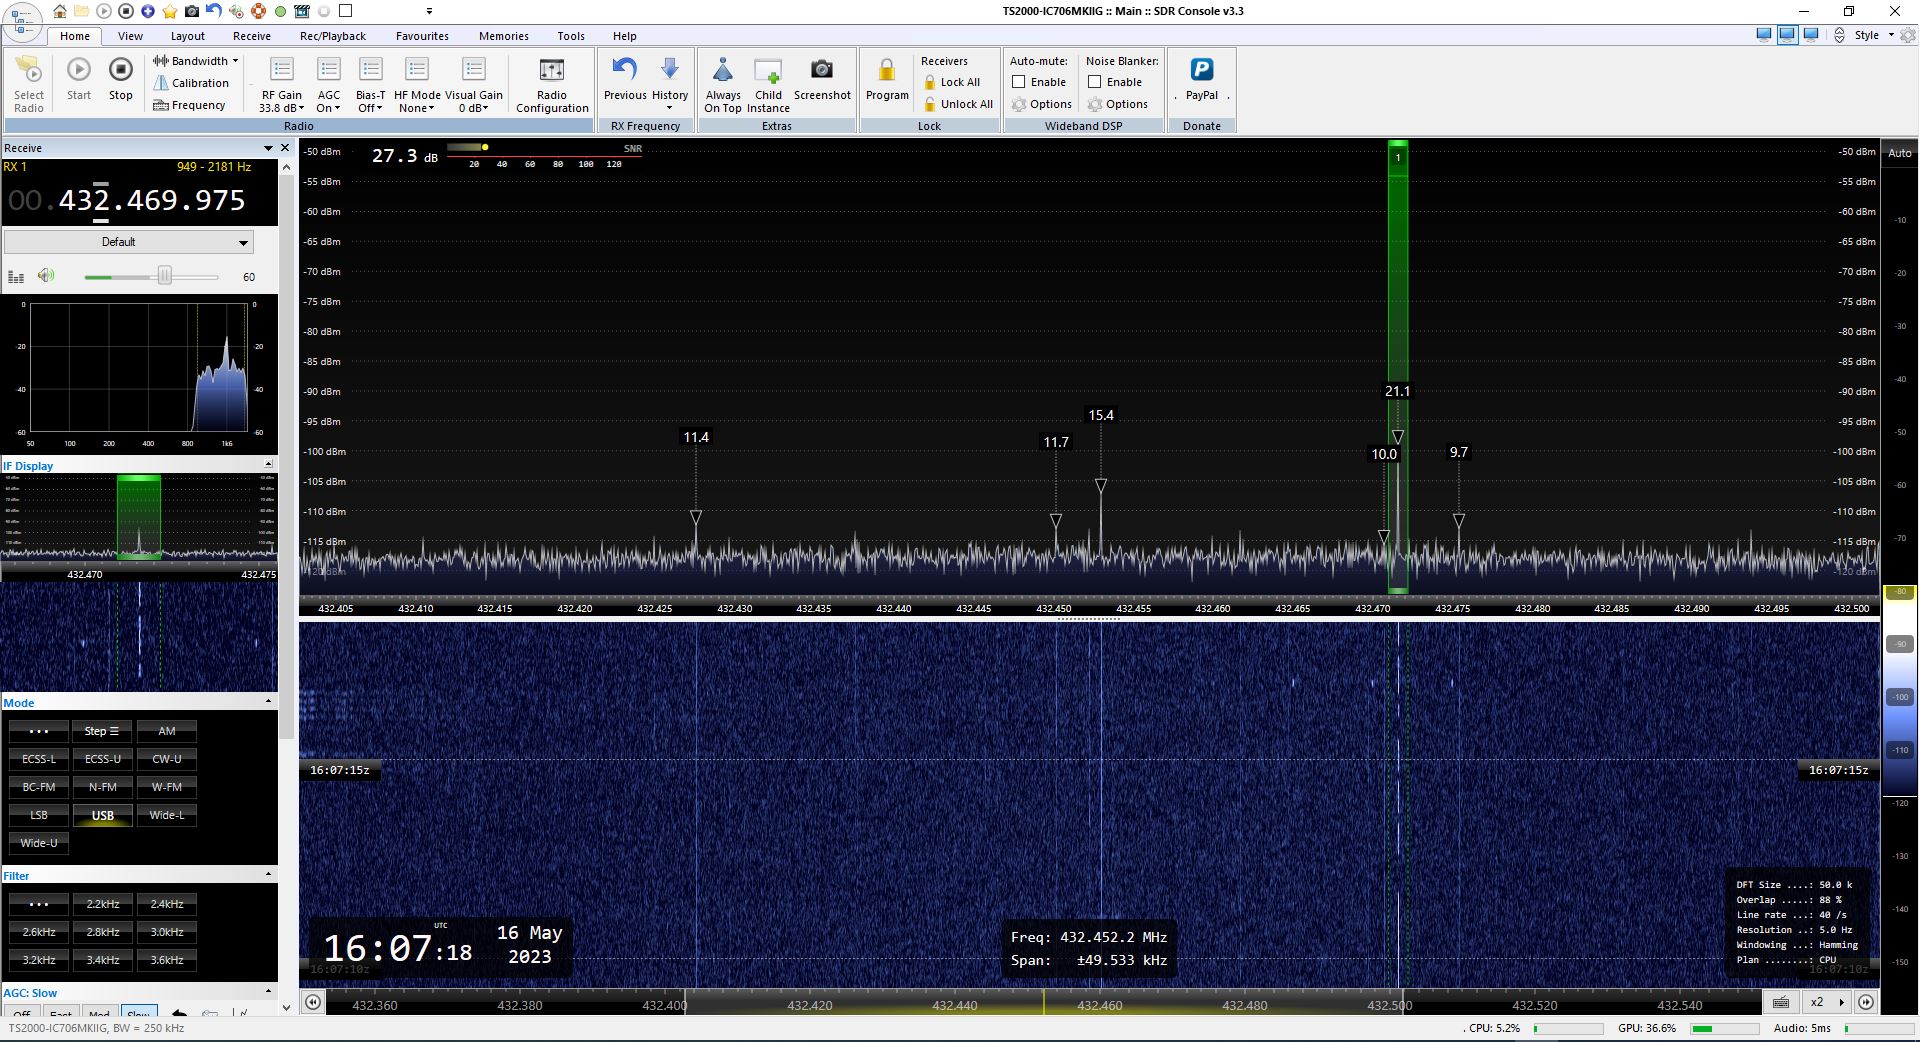Click the Start radio playback icon

pos(78,70)
